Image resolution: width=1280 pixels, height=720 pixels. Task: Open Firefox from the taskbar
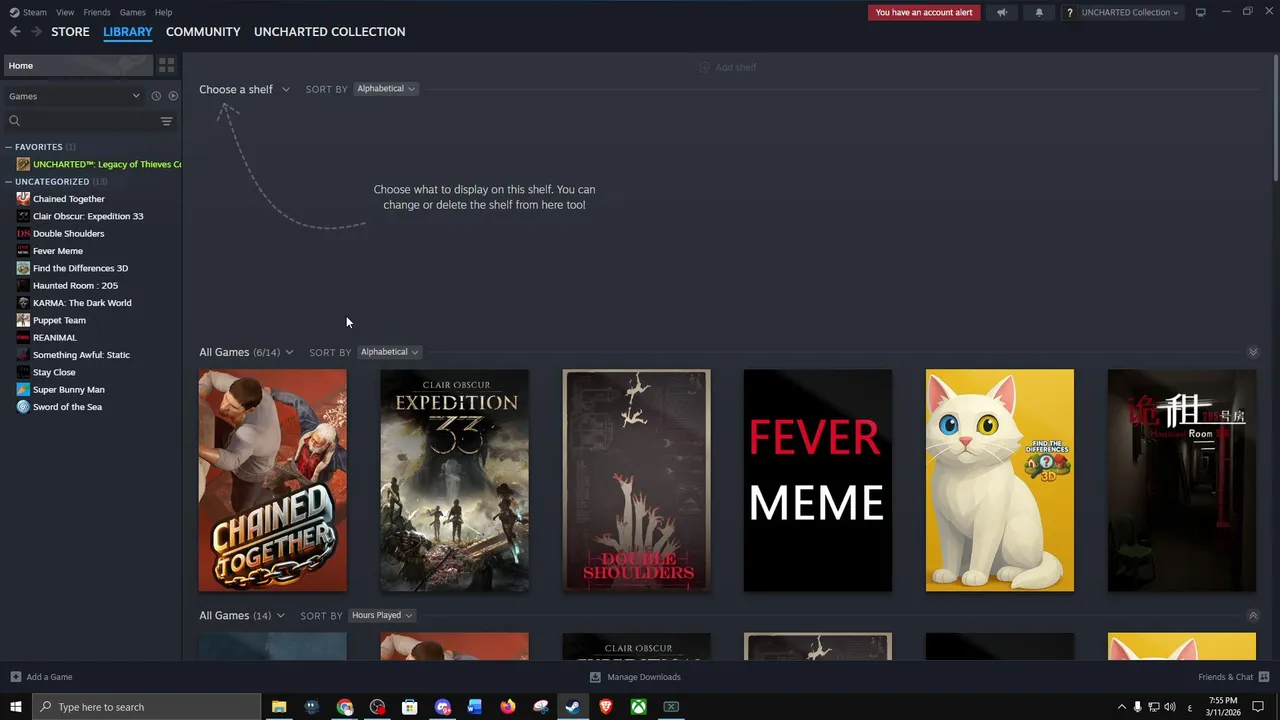(508, 707)
